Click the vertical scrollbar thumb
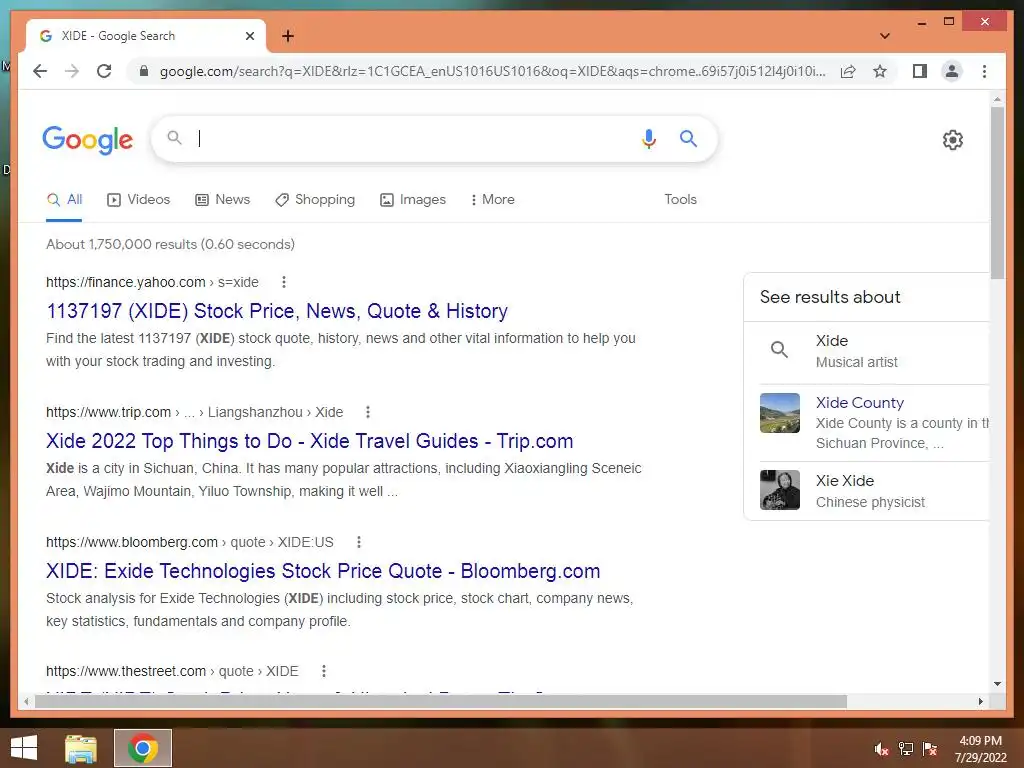Image resolution: width=1024 pixels, height=768 pixels. [x=997, y=193]
